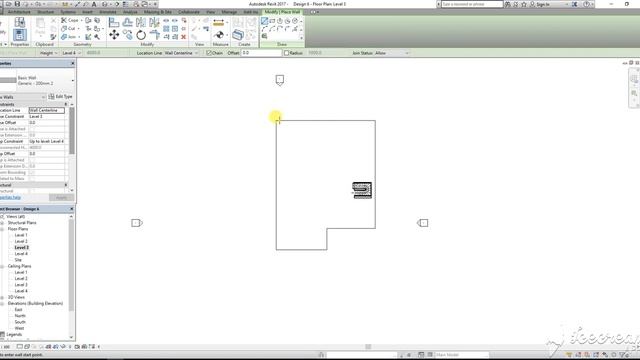Click the Copy tool with two circles
The image size is (640, 360).
[x=127, y=35]
